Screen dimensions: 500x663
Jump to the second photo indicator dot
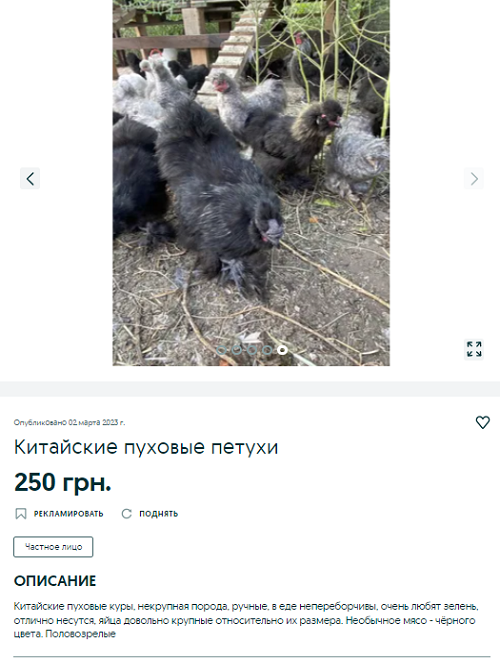(237, 350)
